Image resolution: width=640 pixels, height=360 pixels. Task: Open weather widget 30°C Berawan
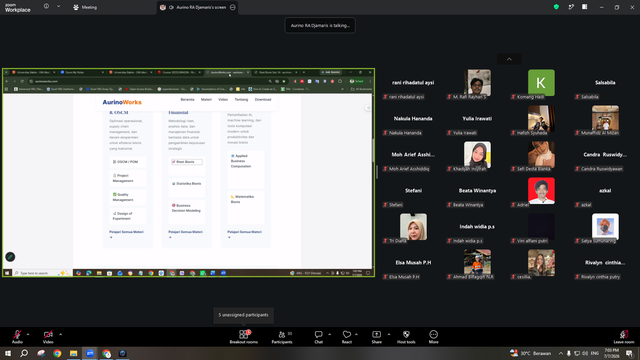click(530, 353)
